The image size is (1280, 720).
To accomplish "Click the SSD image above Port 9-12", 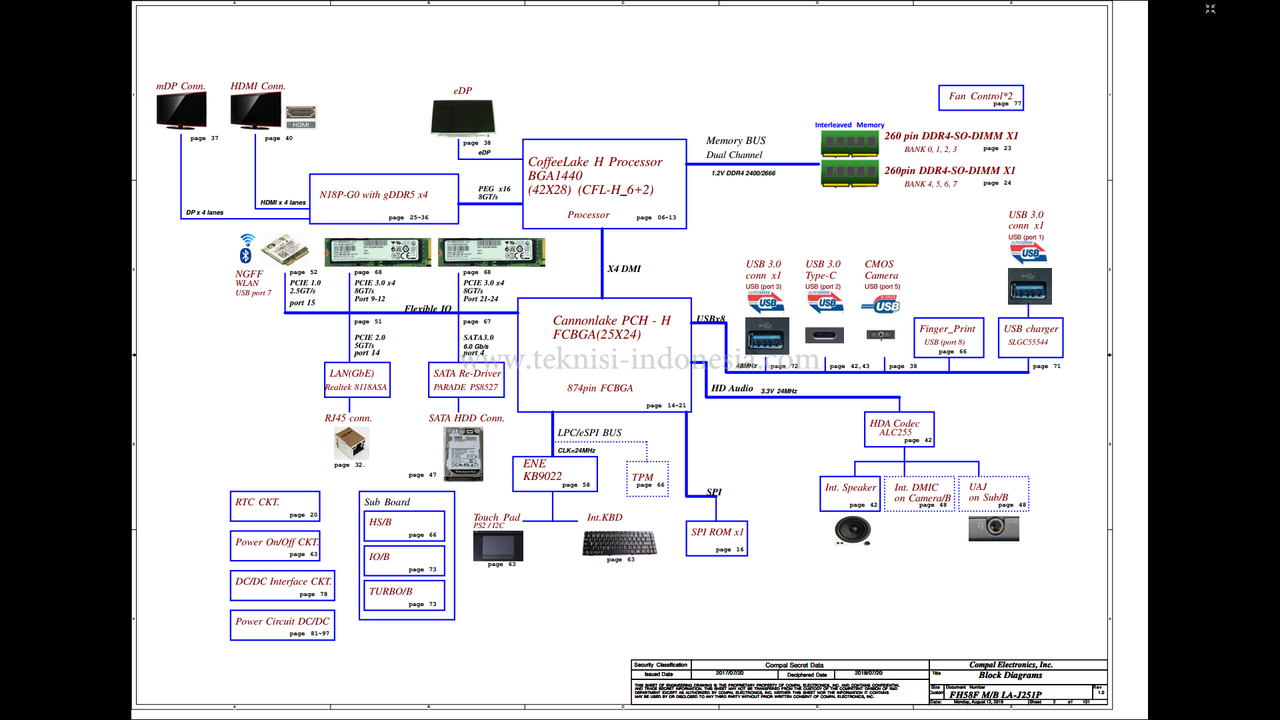I will (379, 252).
